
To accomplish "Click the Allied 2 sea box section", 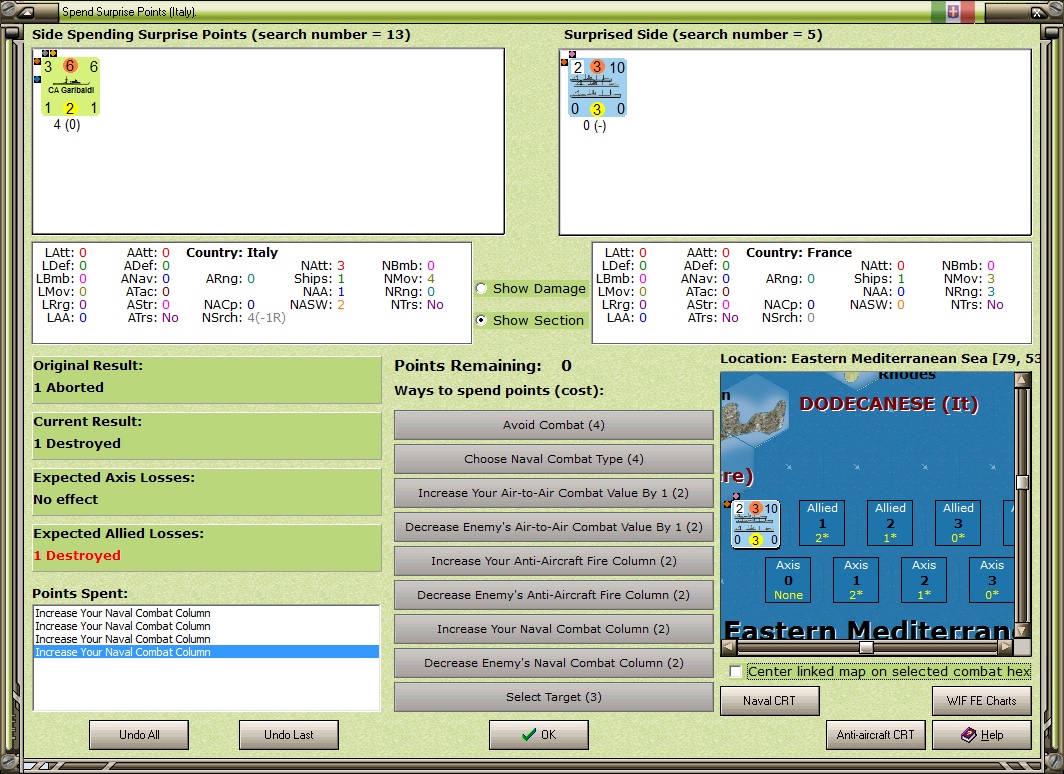I will (x=890, y=522).
